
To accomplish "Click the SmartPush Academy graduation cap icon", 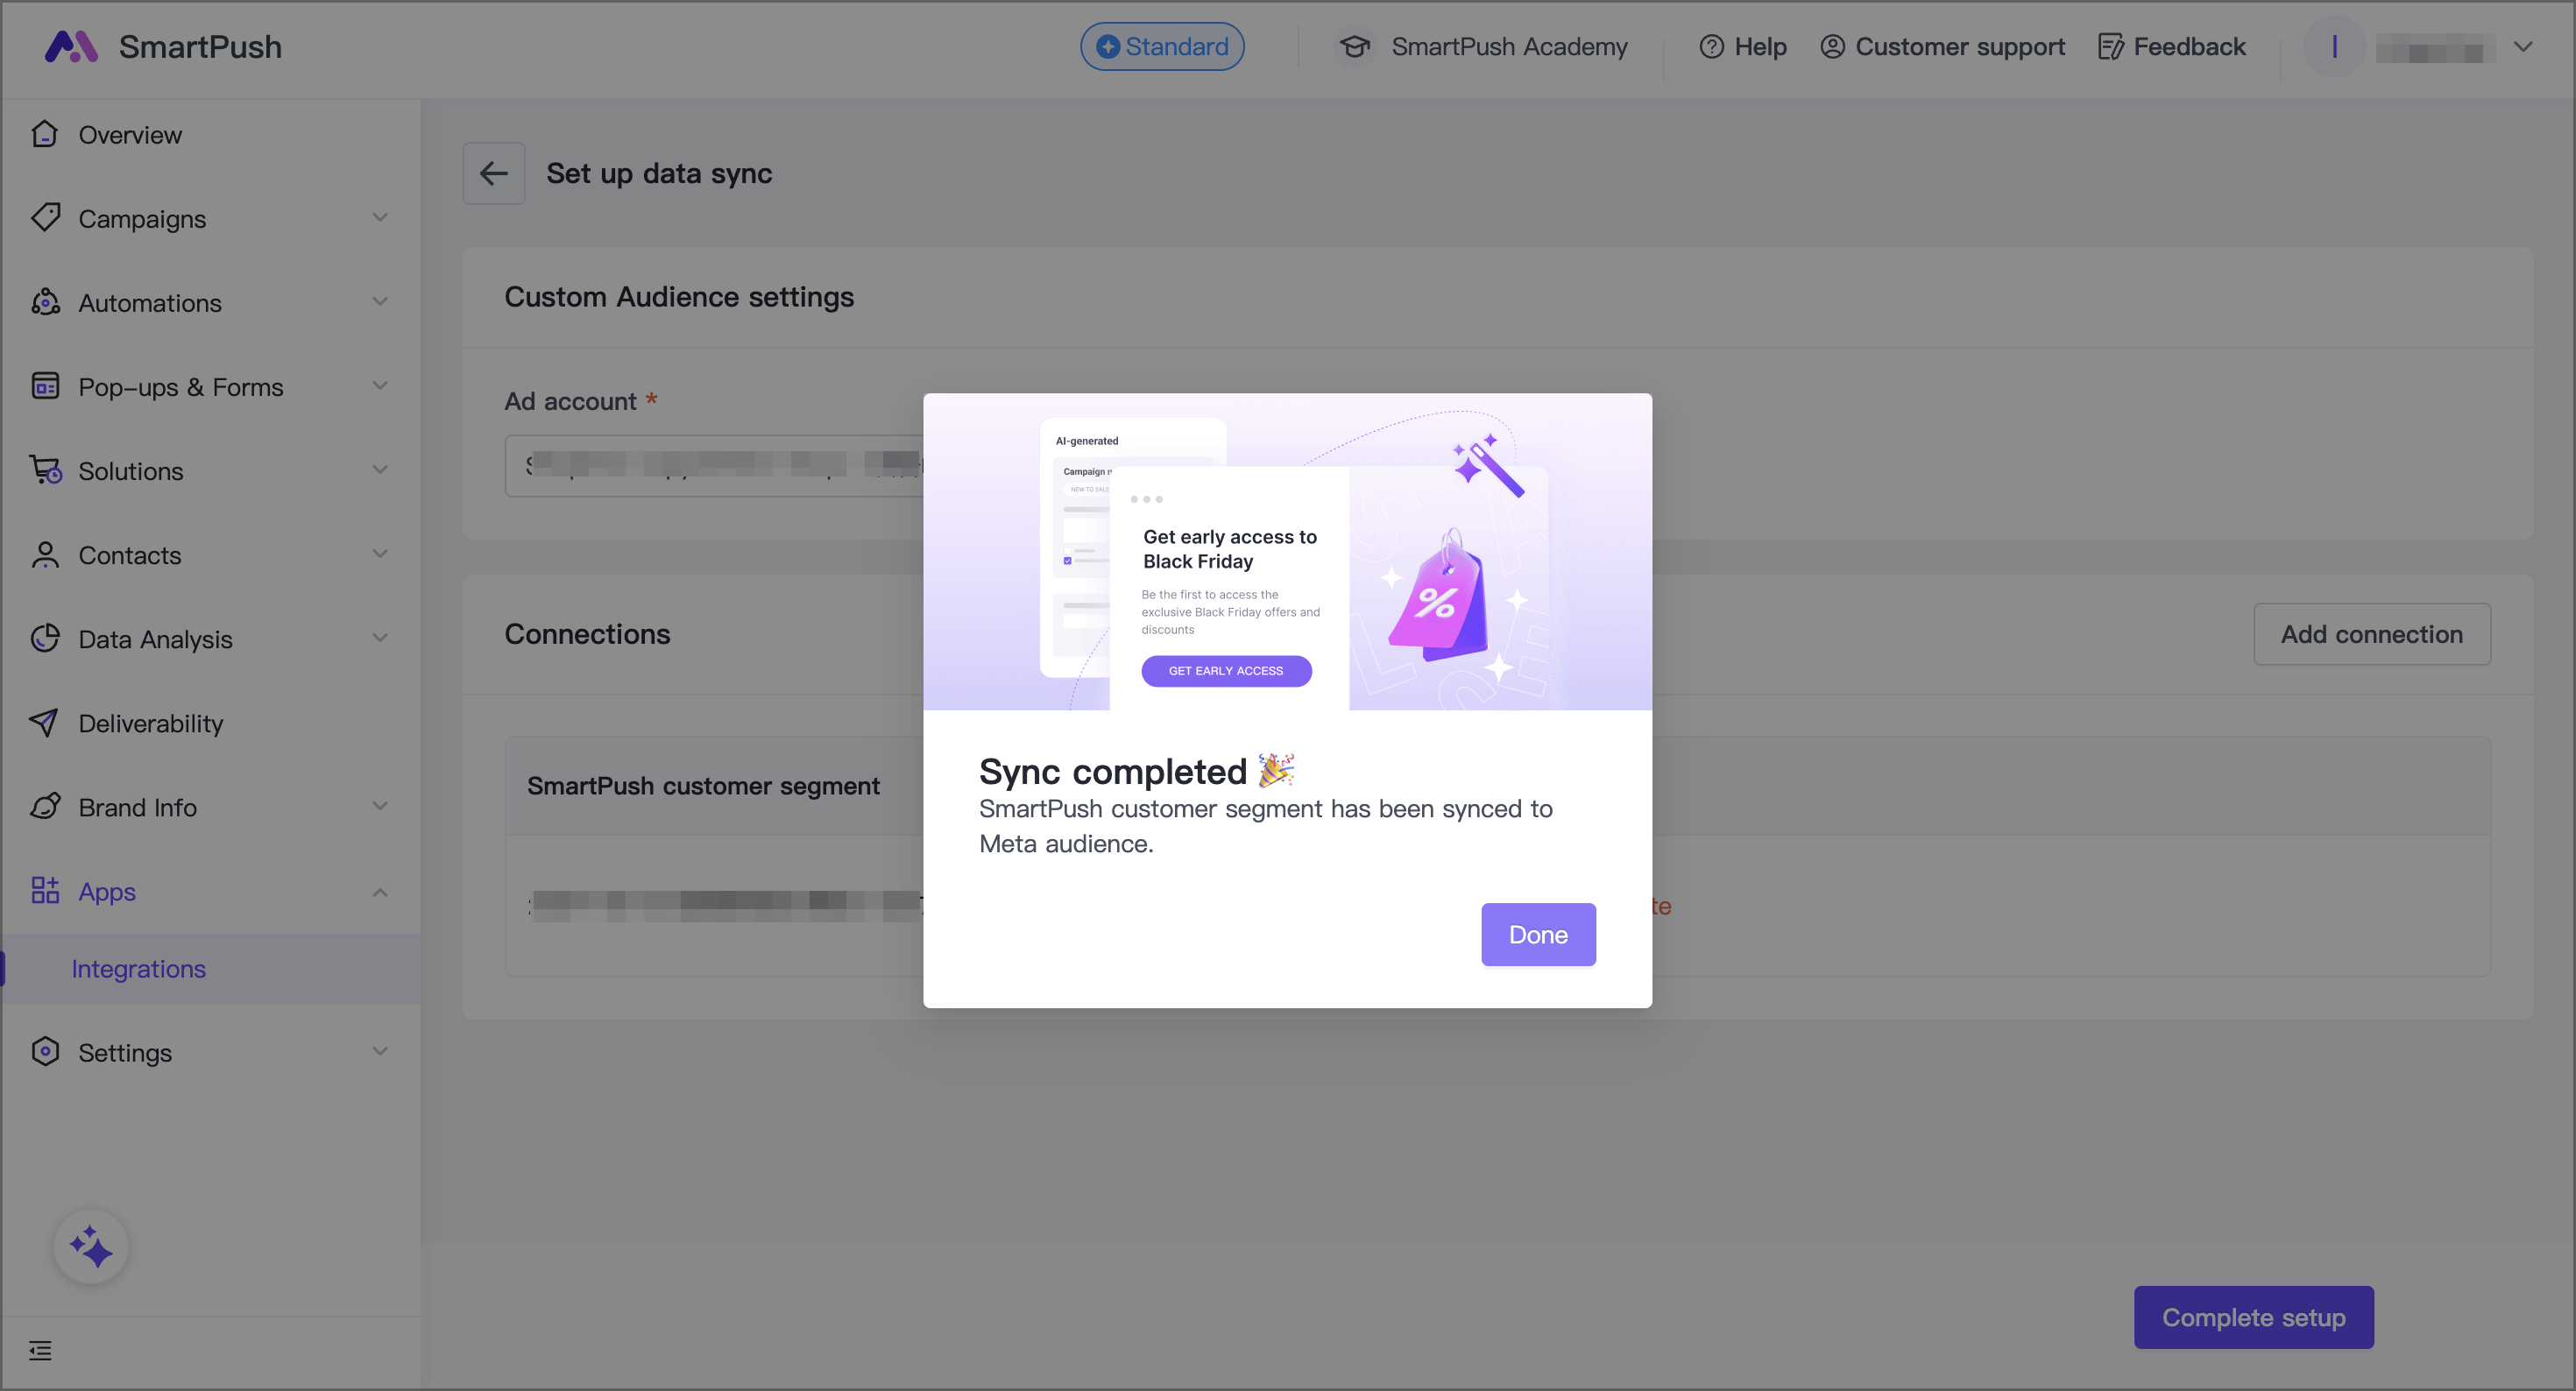I will [x=1354, y=47].
